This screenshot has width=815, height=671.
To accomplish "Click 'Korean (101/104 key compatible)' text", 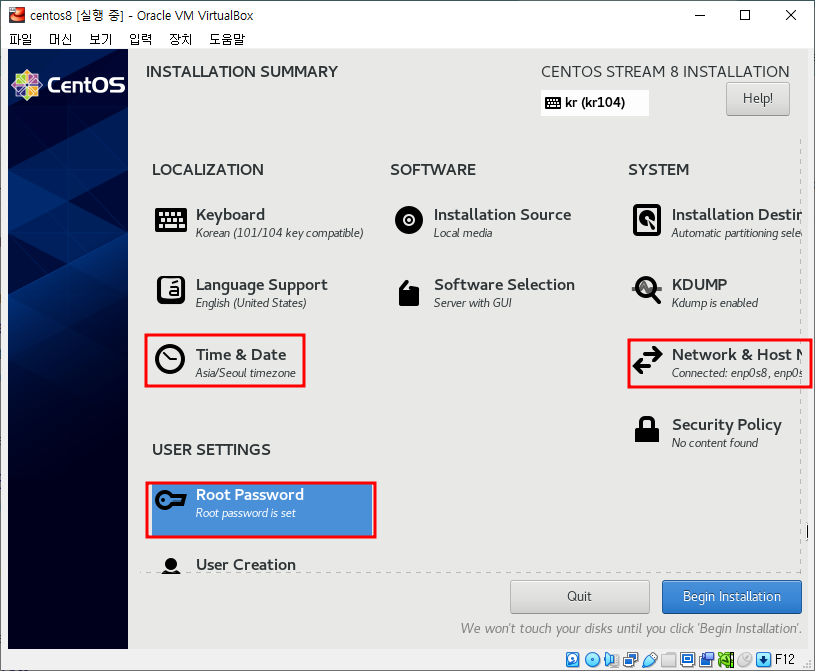I will tap(279, 233).
